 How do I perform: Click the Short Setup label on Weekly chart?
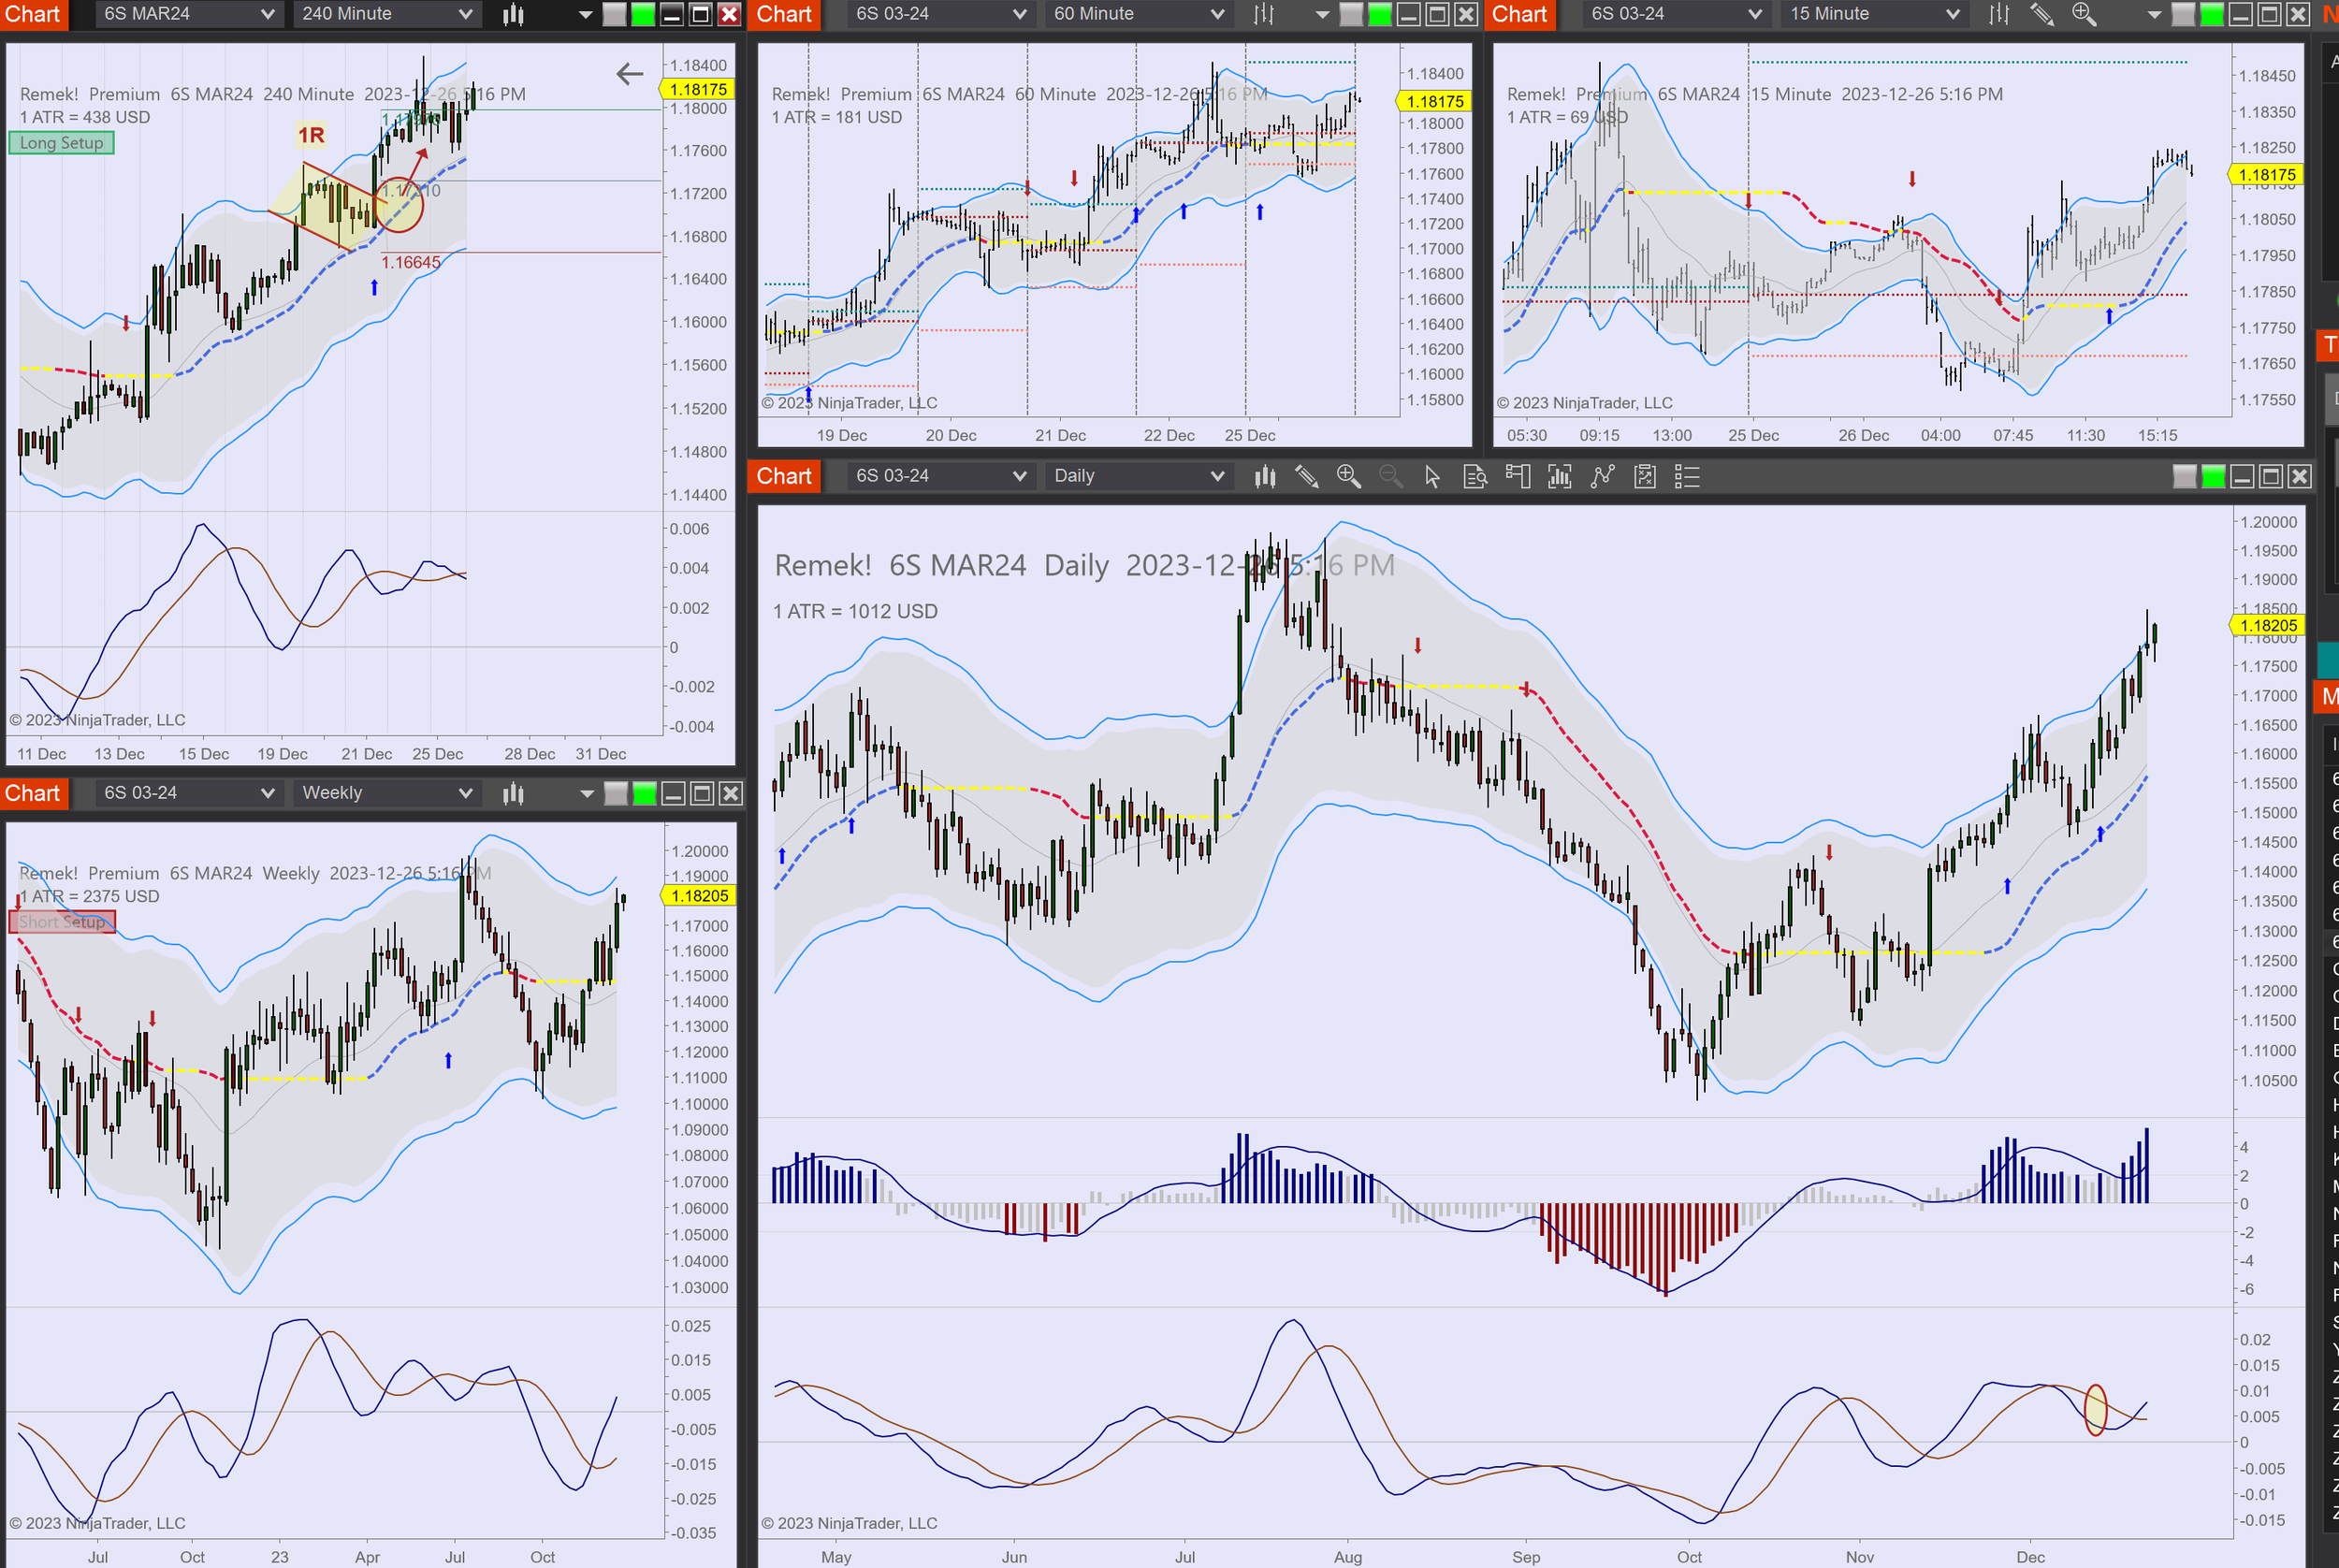click(x=62, y=922)
